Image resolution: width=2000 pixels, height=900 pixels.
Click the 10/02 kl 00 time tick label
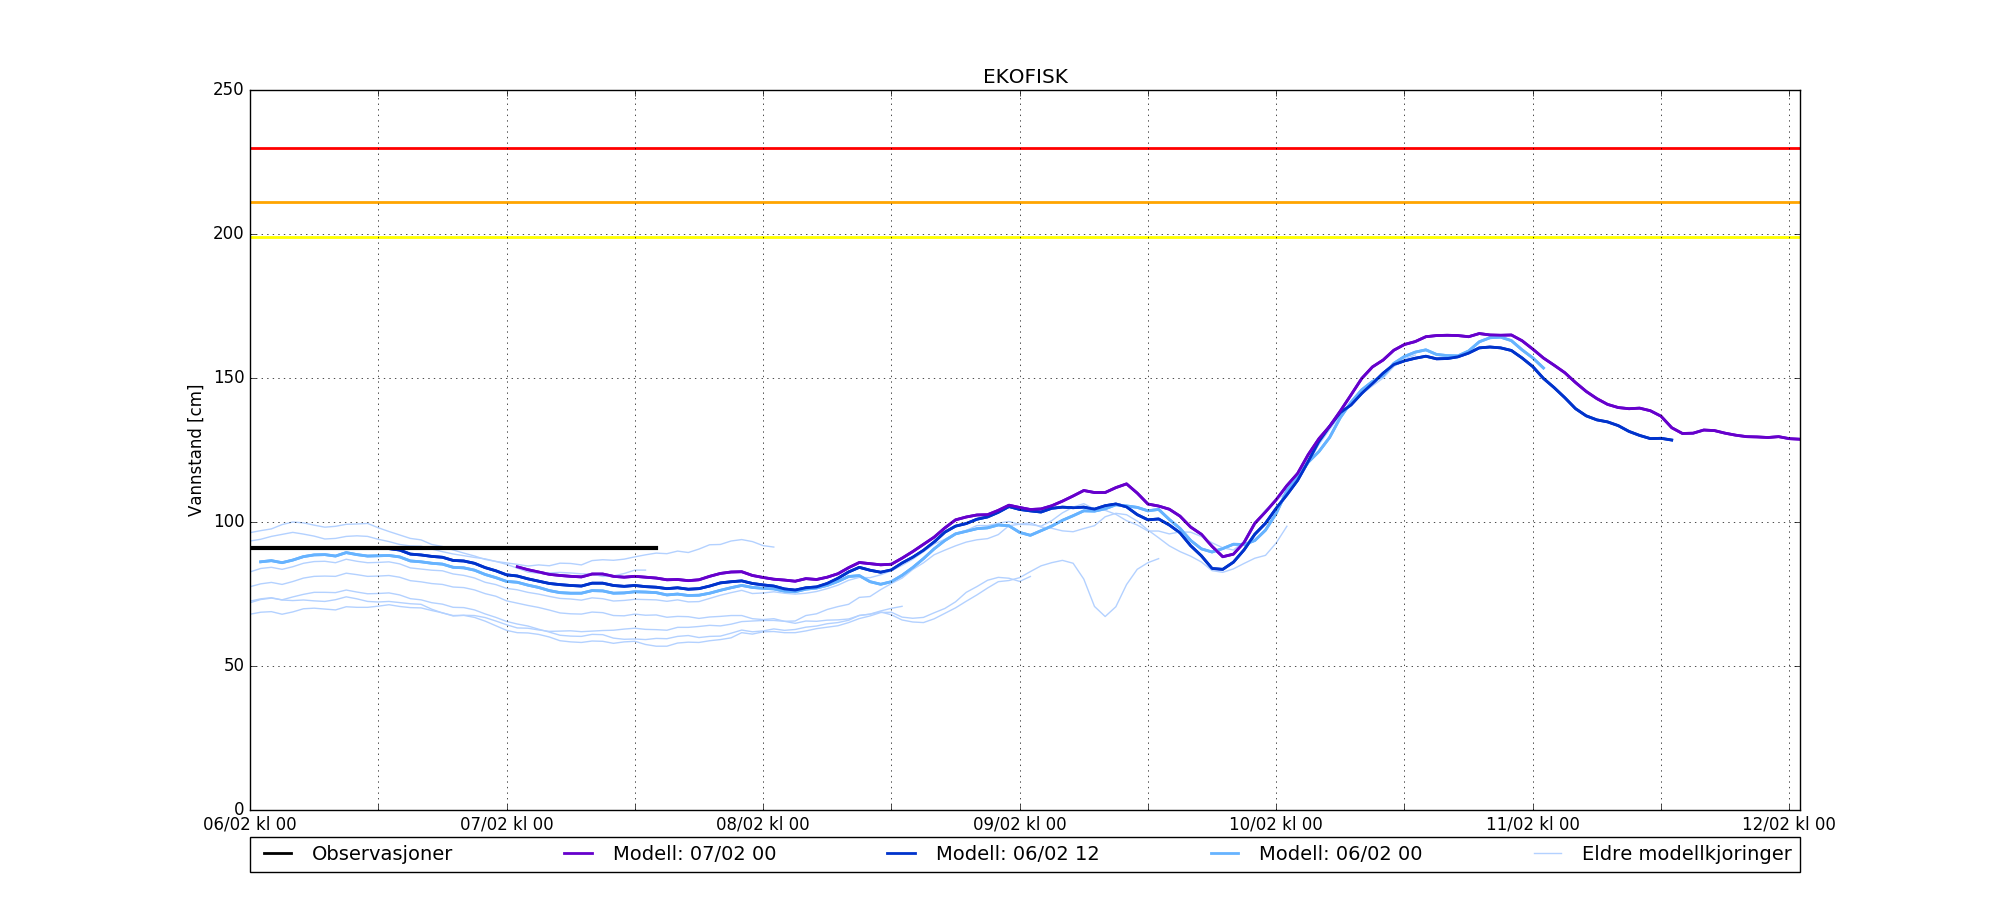point(1276,825)
